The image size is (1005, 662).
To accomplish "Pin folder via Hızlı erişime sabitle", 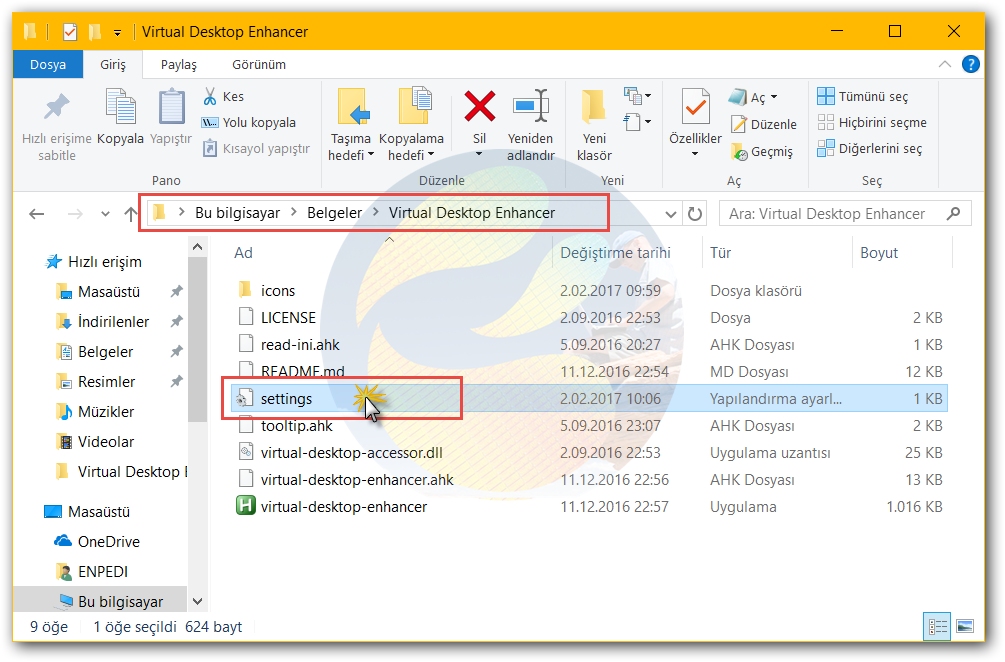I will click(56, 126).
